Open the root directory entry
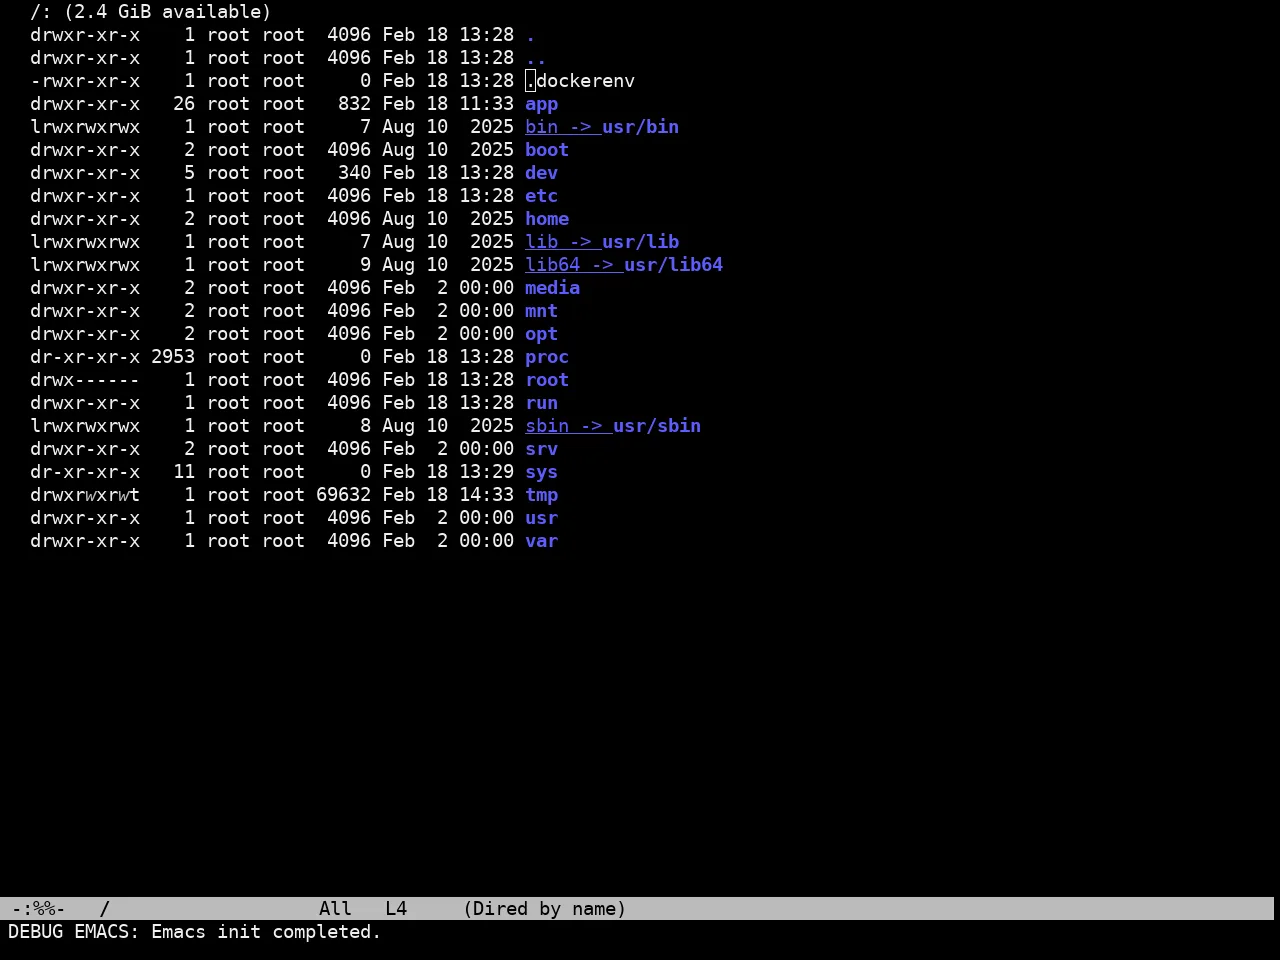Image resolution: width=1280 pixels, height=960 pixels. tap(547, 380)
